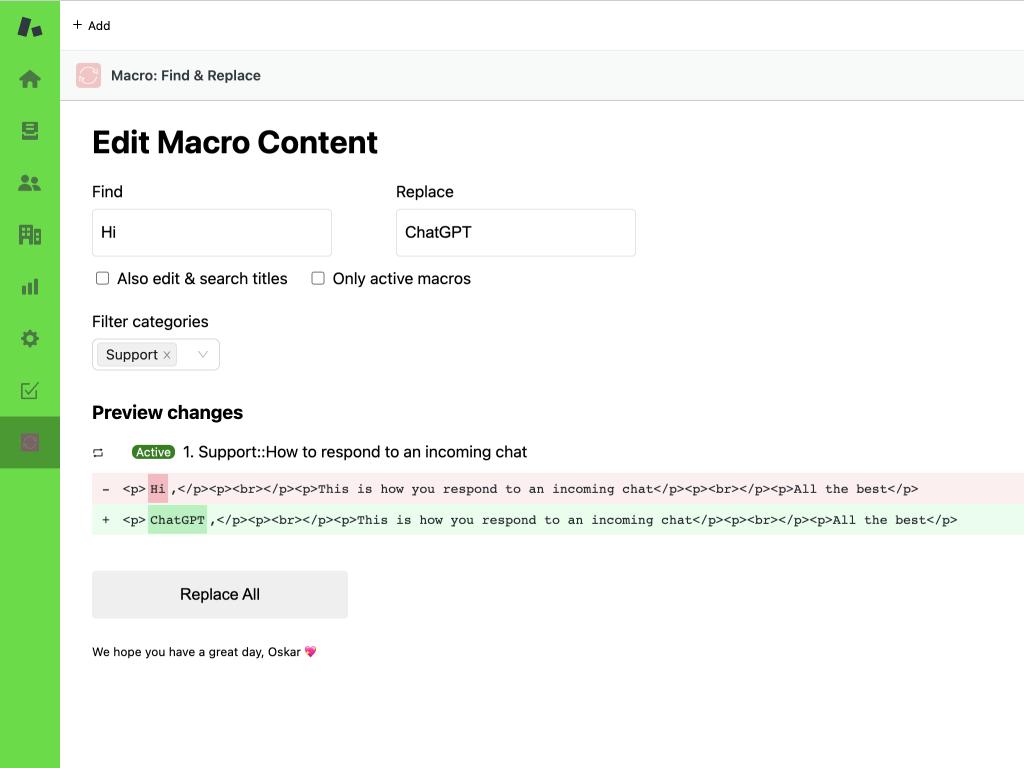The height and width of the screenshot is (768, 1024).
Task: Open the Admin gear icon
Action: (x=30, y=339)
